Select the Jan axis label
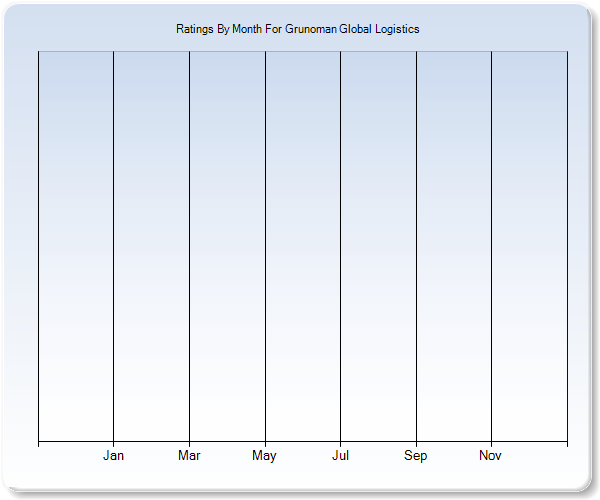This screenshot has width=600, height=500. point(114,456)
